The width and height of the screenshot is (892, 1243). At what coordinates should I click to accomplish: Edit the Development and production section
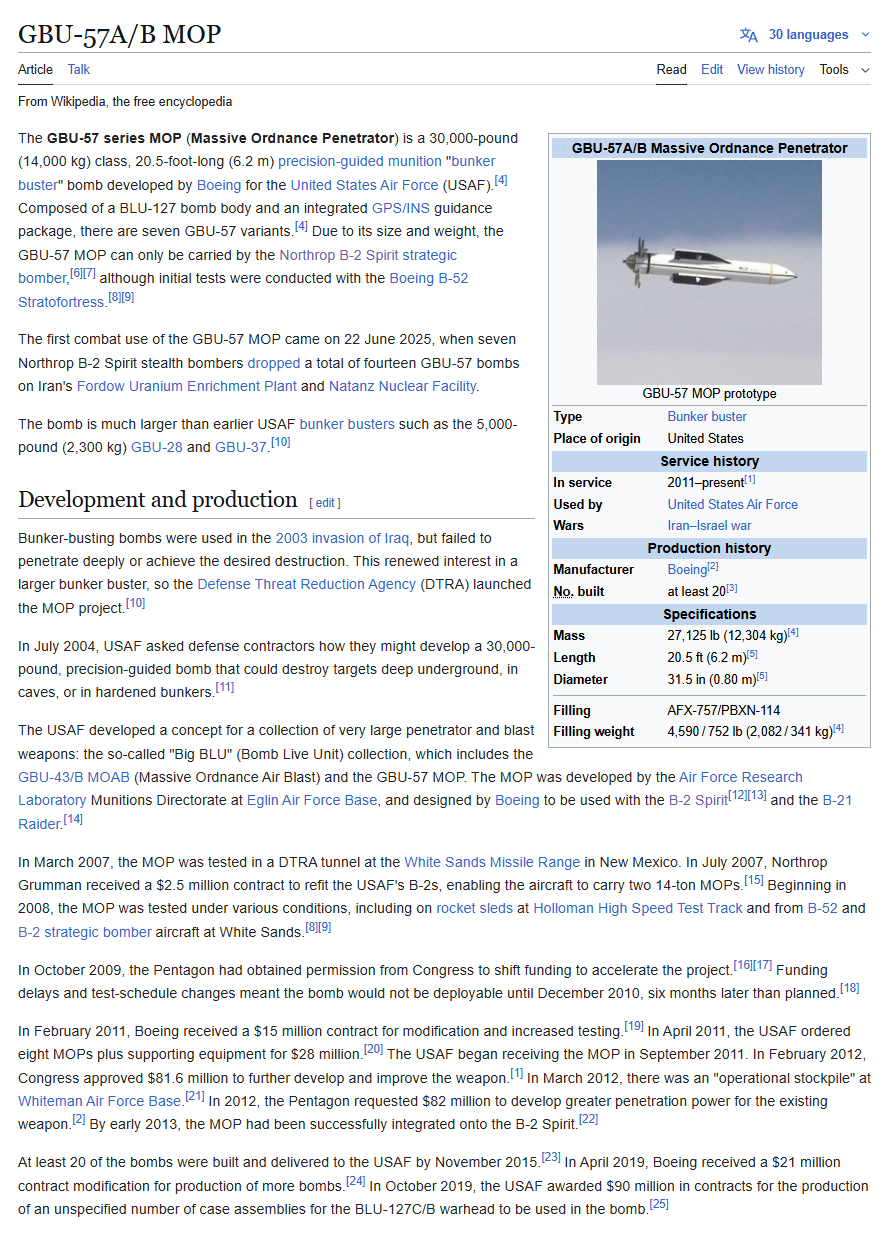click(326, 503)
